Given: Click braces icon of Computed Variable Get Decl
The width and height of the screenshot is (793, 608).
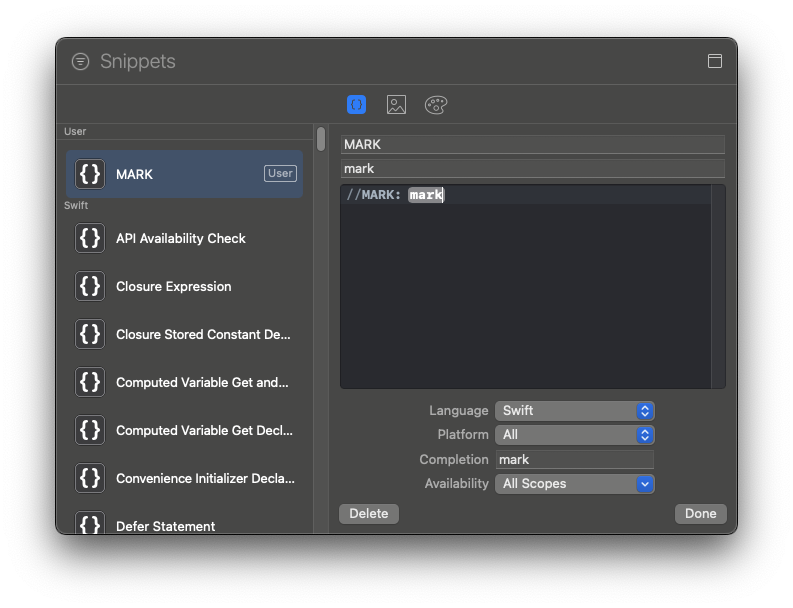Looking at the screenshot, I should click(x=90, y=430).
